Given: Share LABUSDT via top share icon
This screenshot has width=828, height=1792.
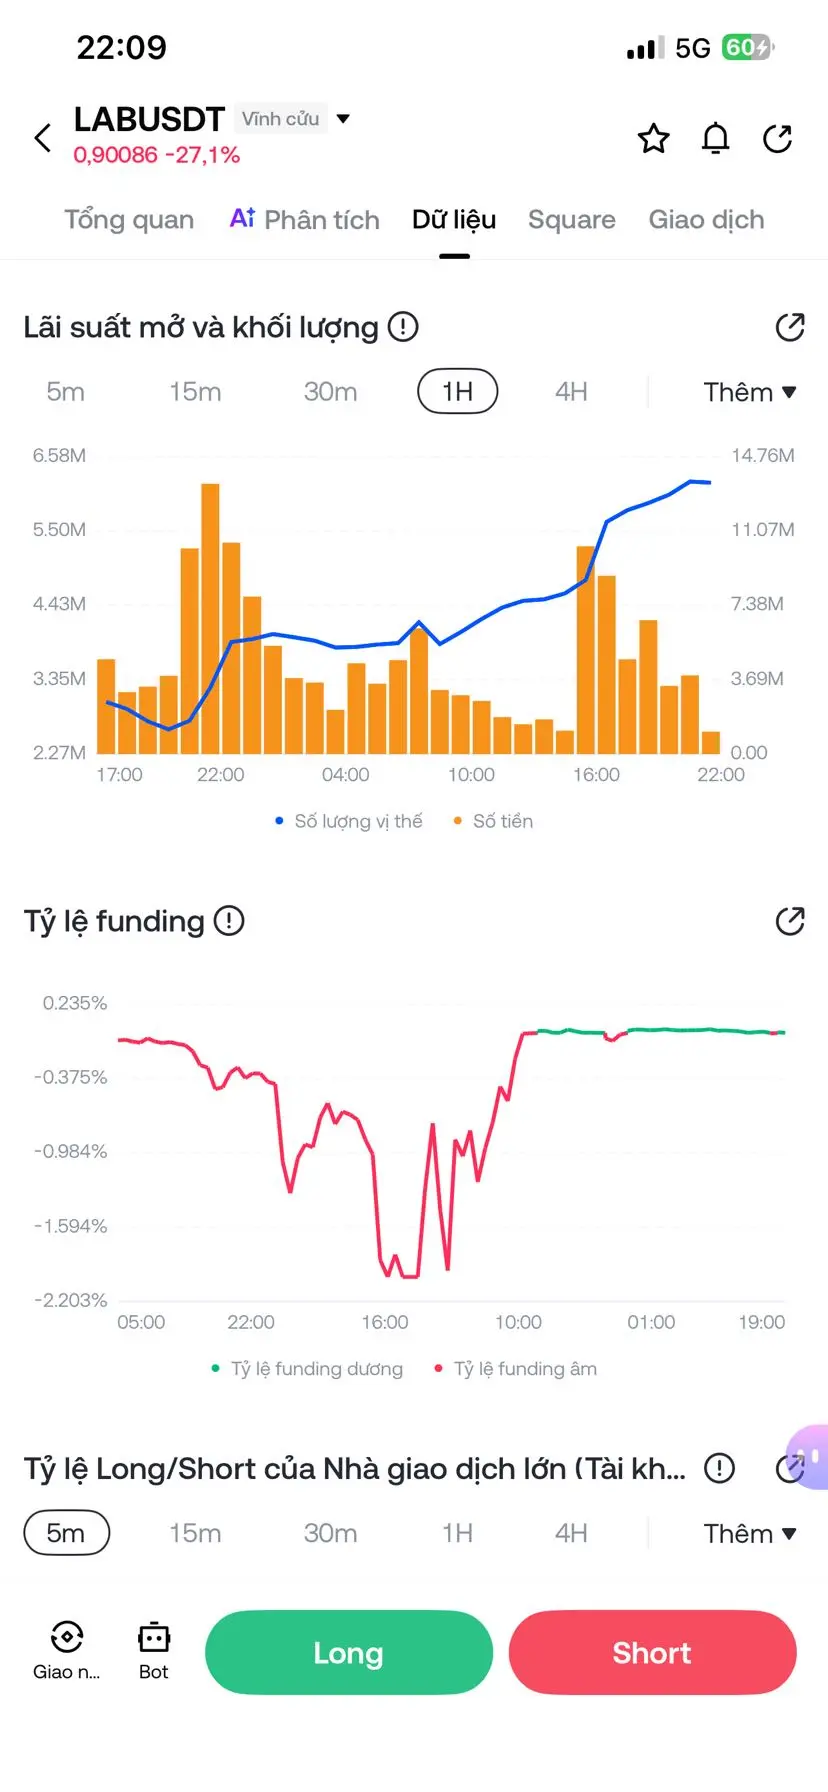Looking at the screenshot, I should [777, 138].
